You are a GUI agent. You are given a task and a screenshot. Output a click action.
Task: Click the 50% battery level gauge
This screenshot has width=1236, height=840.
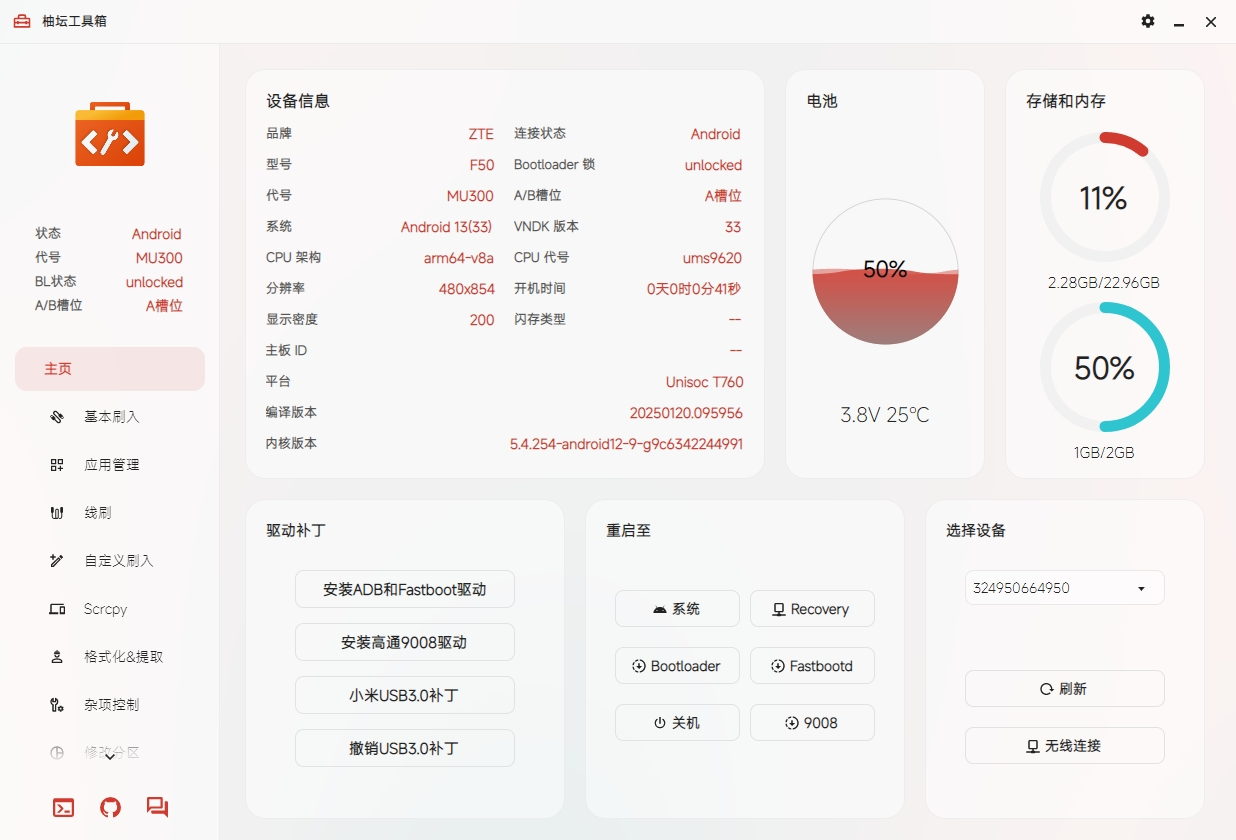tap(885, 272)
